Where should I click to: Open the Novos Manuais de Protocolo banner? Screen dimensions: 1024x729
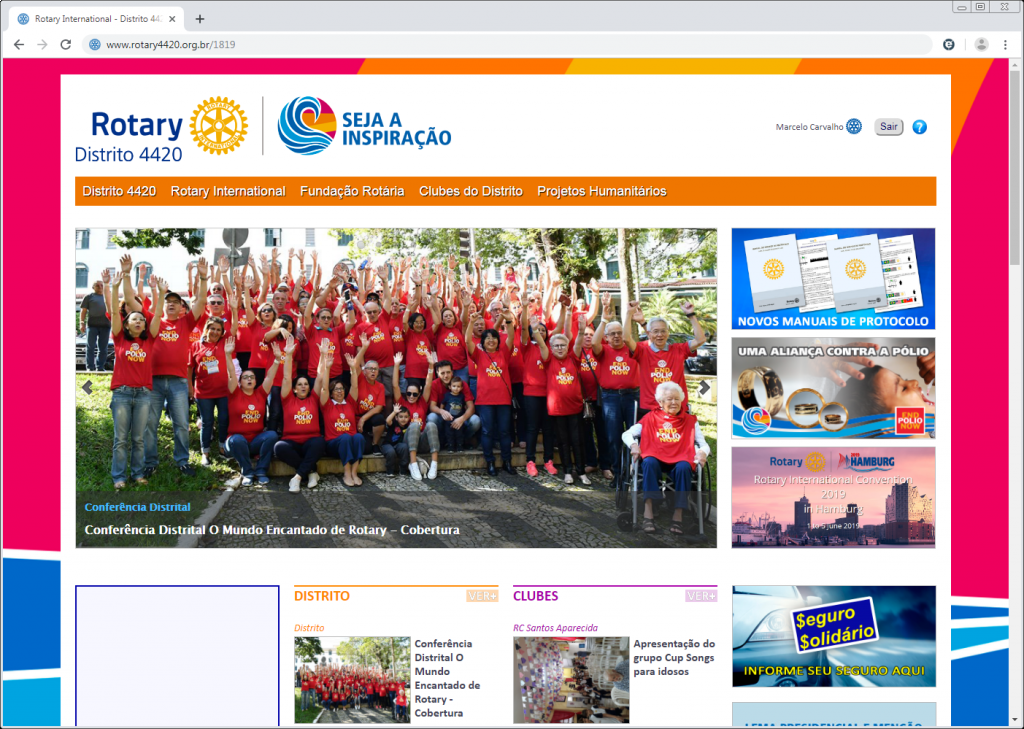point(833,279)
